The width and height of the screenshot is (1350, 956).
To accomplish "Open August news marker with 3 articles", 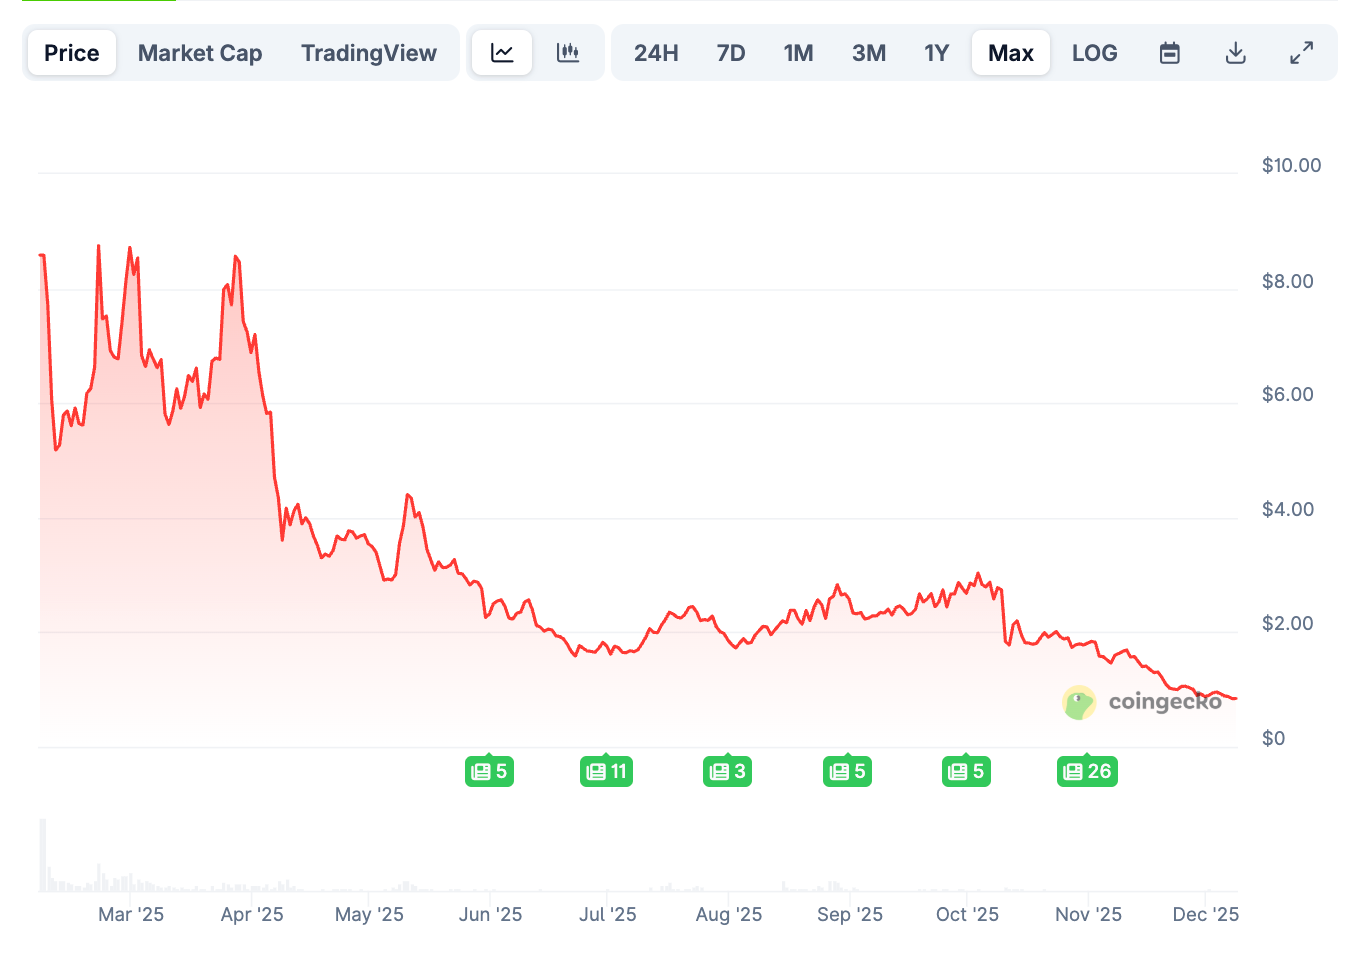I will [727, 771].
